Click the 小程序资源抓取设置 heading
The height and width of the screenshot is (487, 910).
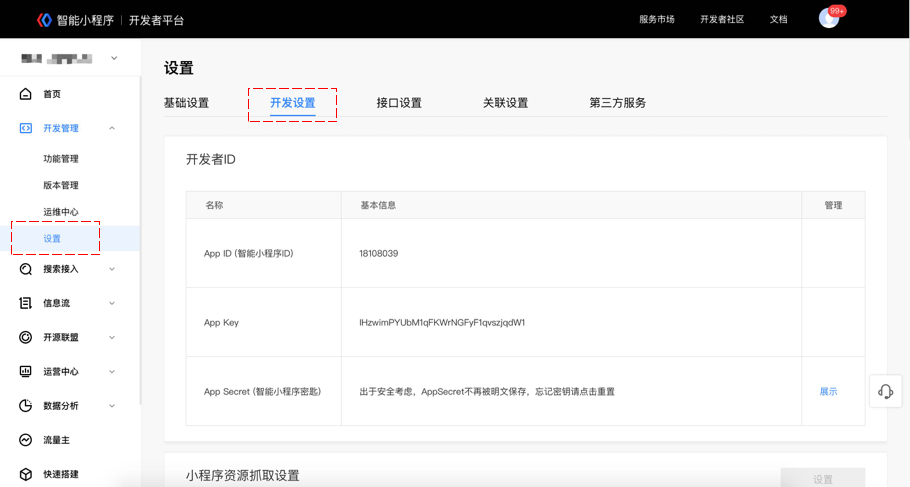(243, 475)
